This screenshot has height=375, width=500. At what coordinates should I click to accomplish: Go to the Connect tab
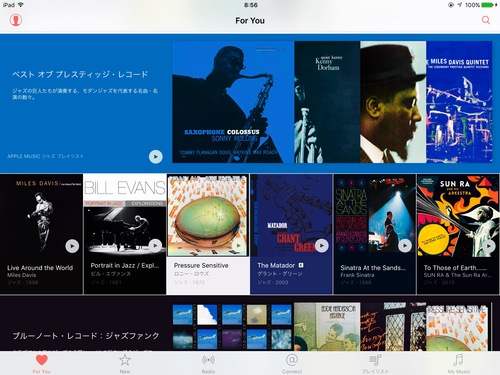click(x=292, y=364)
